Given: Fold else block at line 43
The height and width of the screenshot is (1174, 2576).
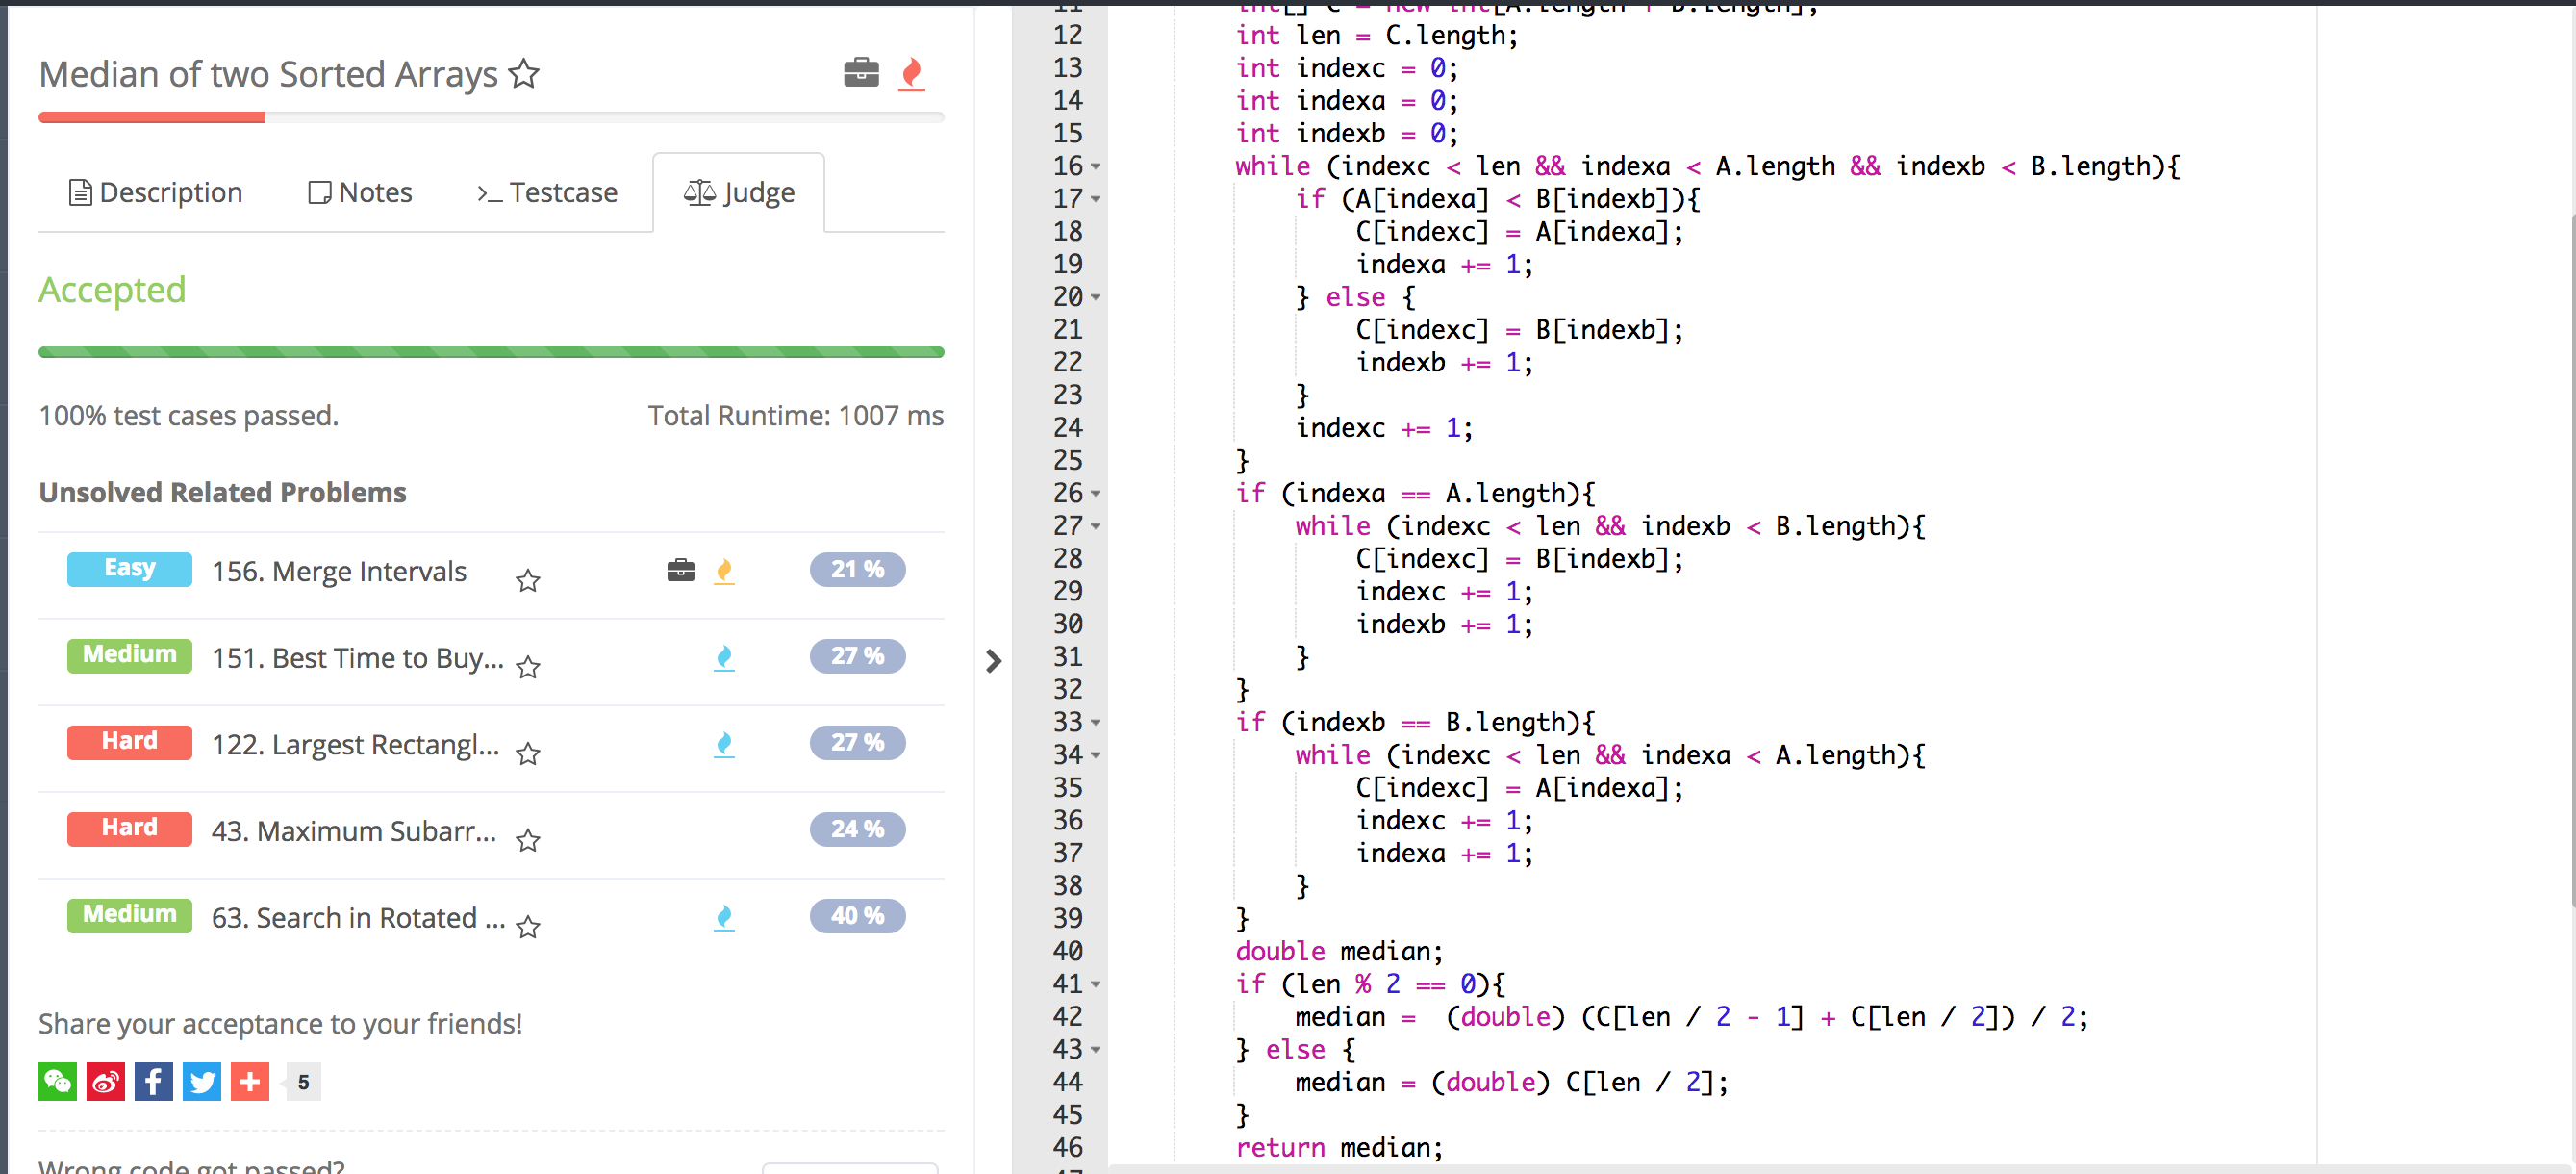Looking at the screenshot, I should click(1096, 1050).
